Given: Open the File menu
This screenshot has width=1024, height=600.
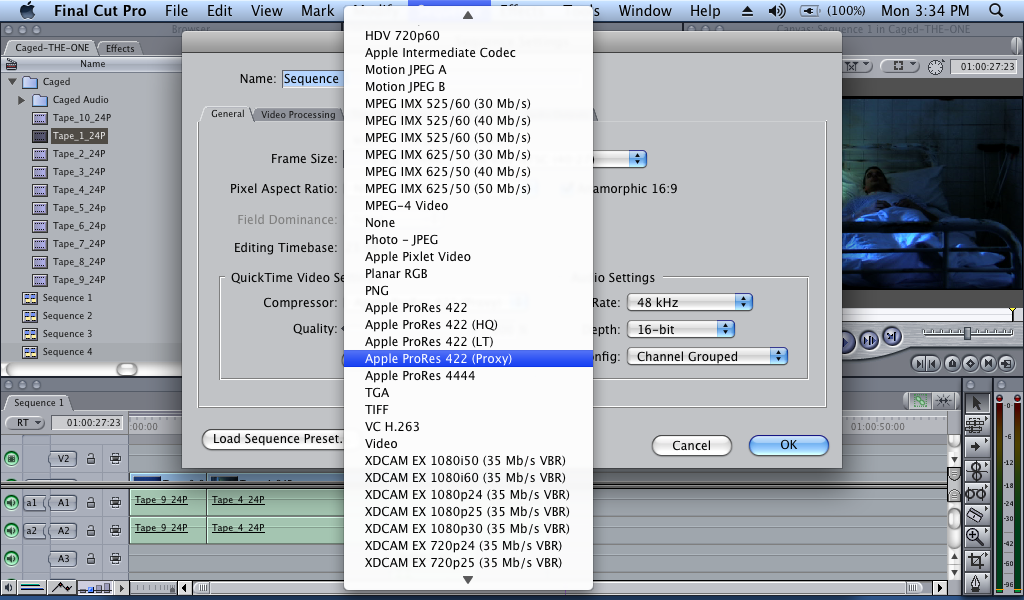Looking at the screenshot, I should [176, 10].
